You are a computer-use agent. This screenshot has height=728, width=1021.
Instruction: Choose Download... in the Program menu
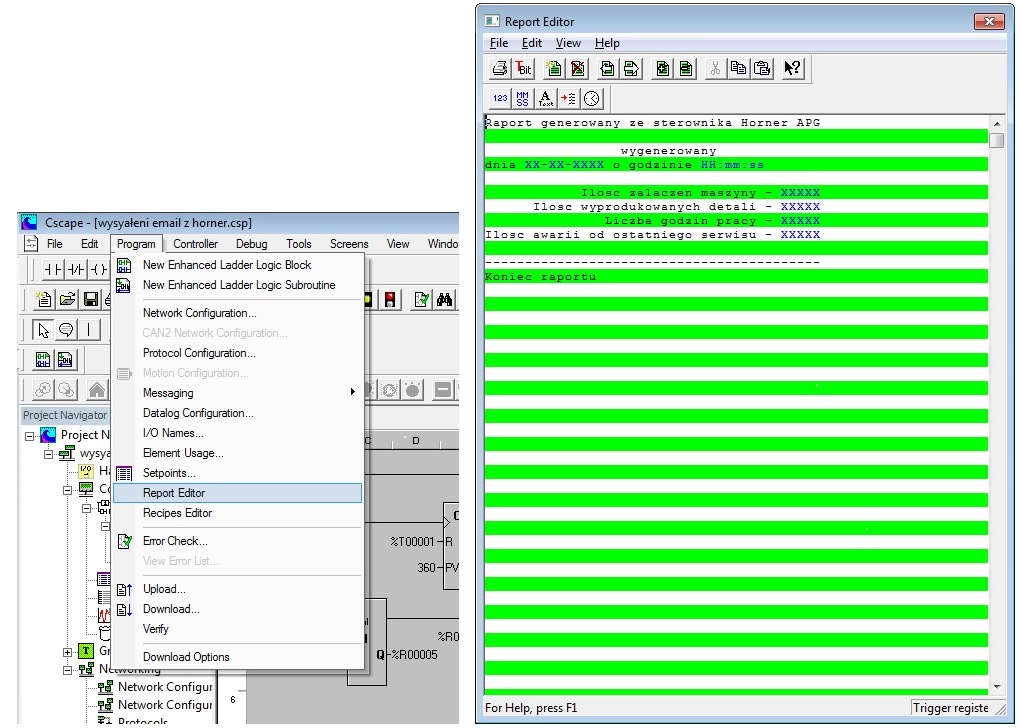237,609
